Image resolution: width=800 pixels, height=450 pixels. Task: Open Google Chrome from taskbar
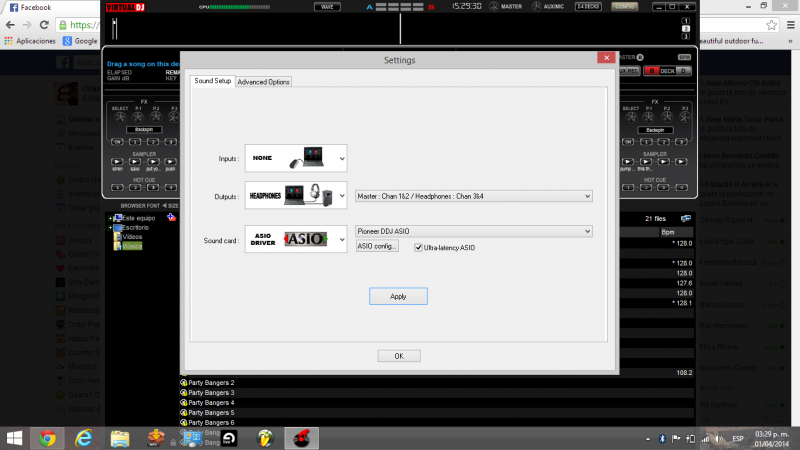[x=47, y=438]
